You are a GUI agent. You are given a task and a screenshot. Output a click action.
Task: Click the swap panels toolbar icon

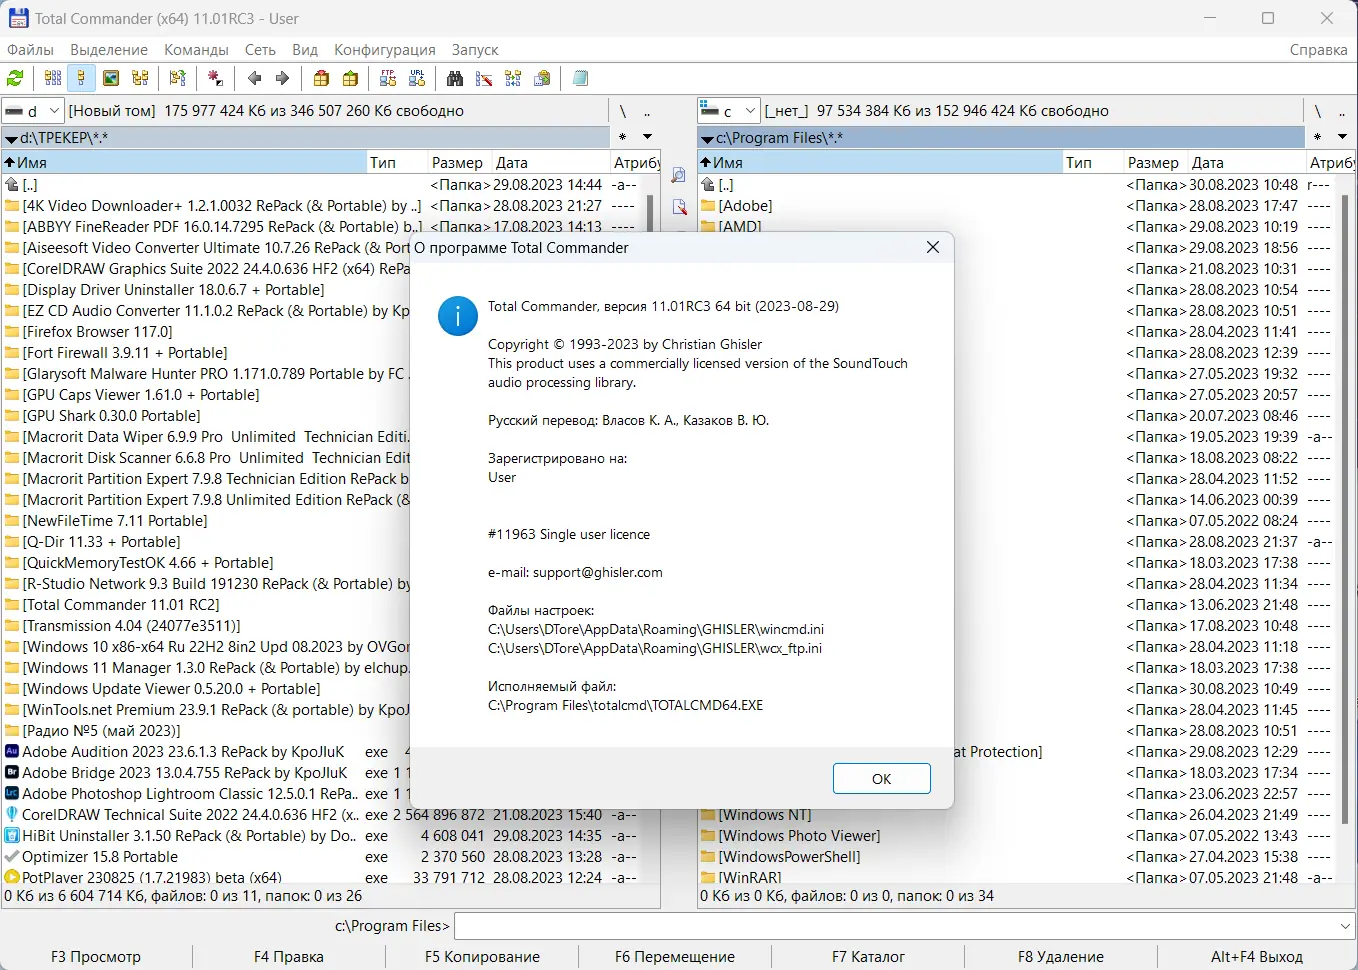click(178, 78)
